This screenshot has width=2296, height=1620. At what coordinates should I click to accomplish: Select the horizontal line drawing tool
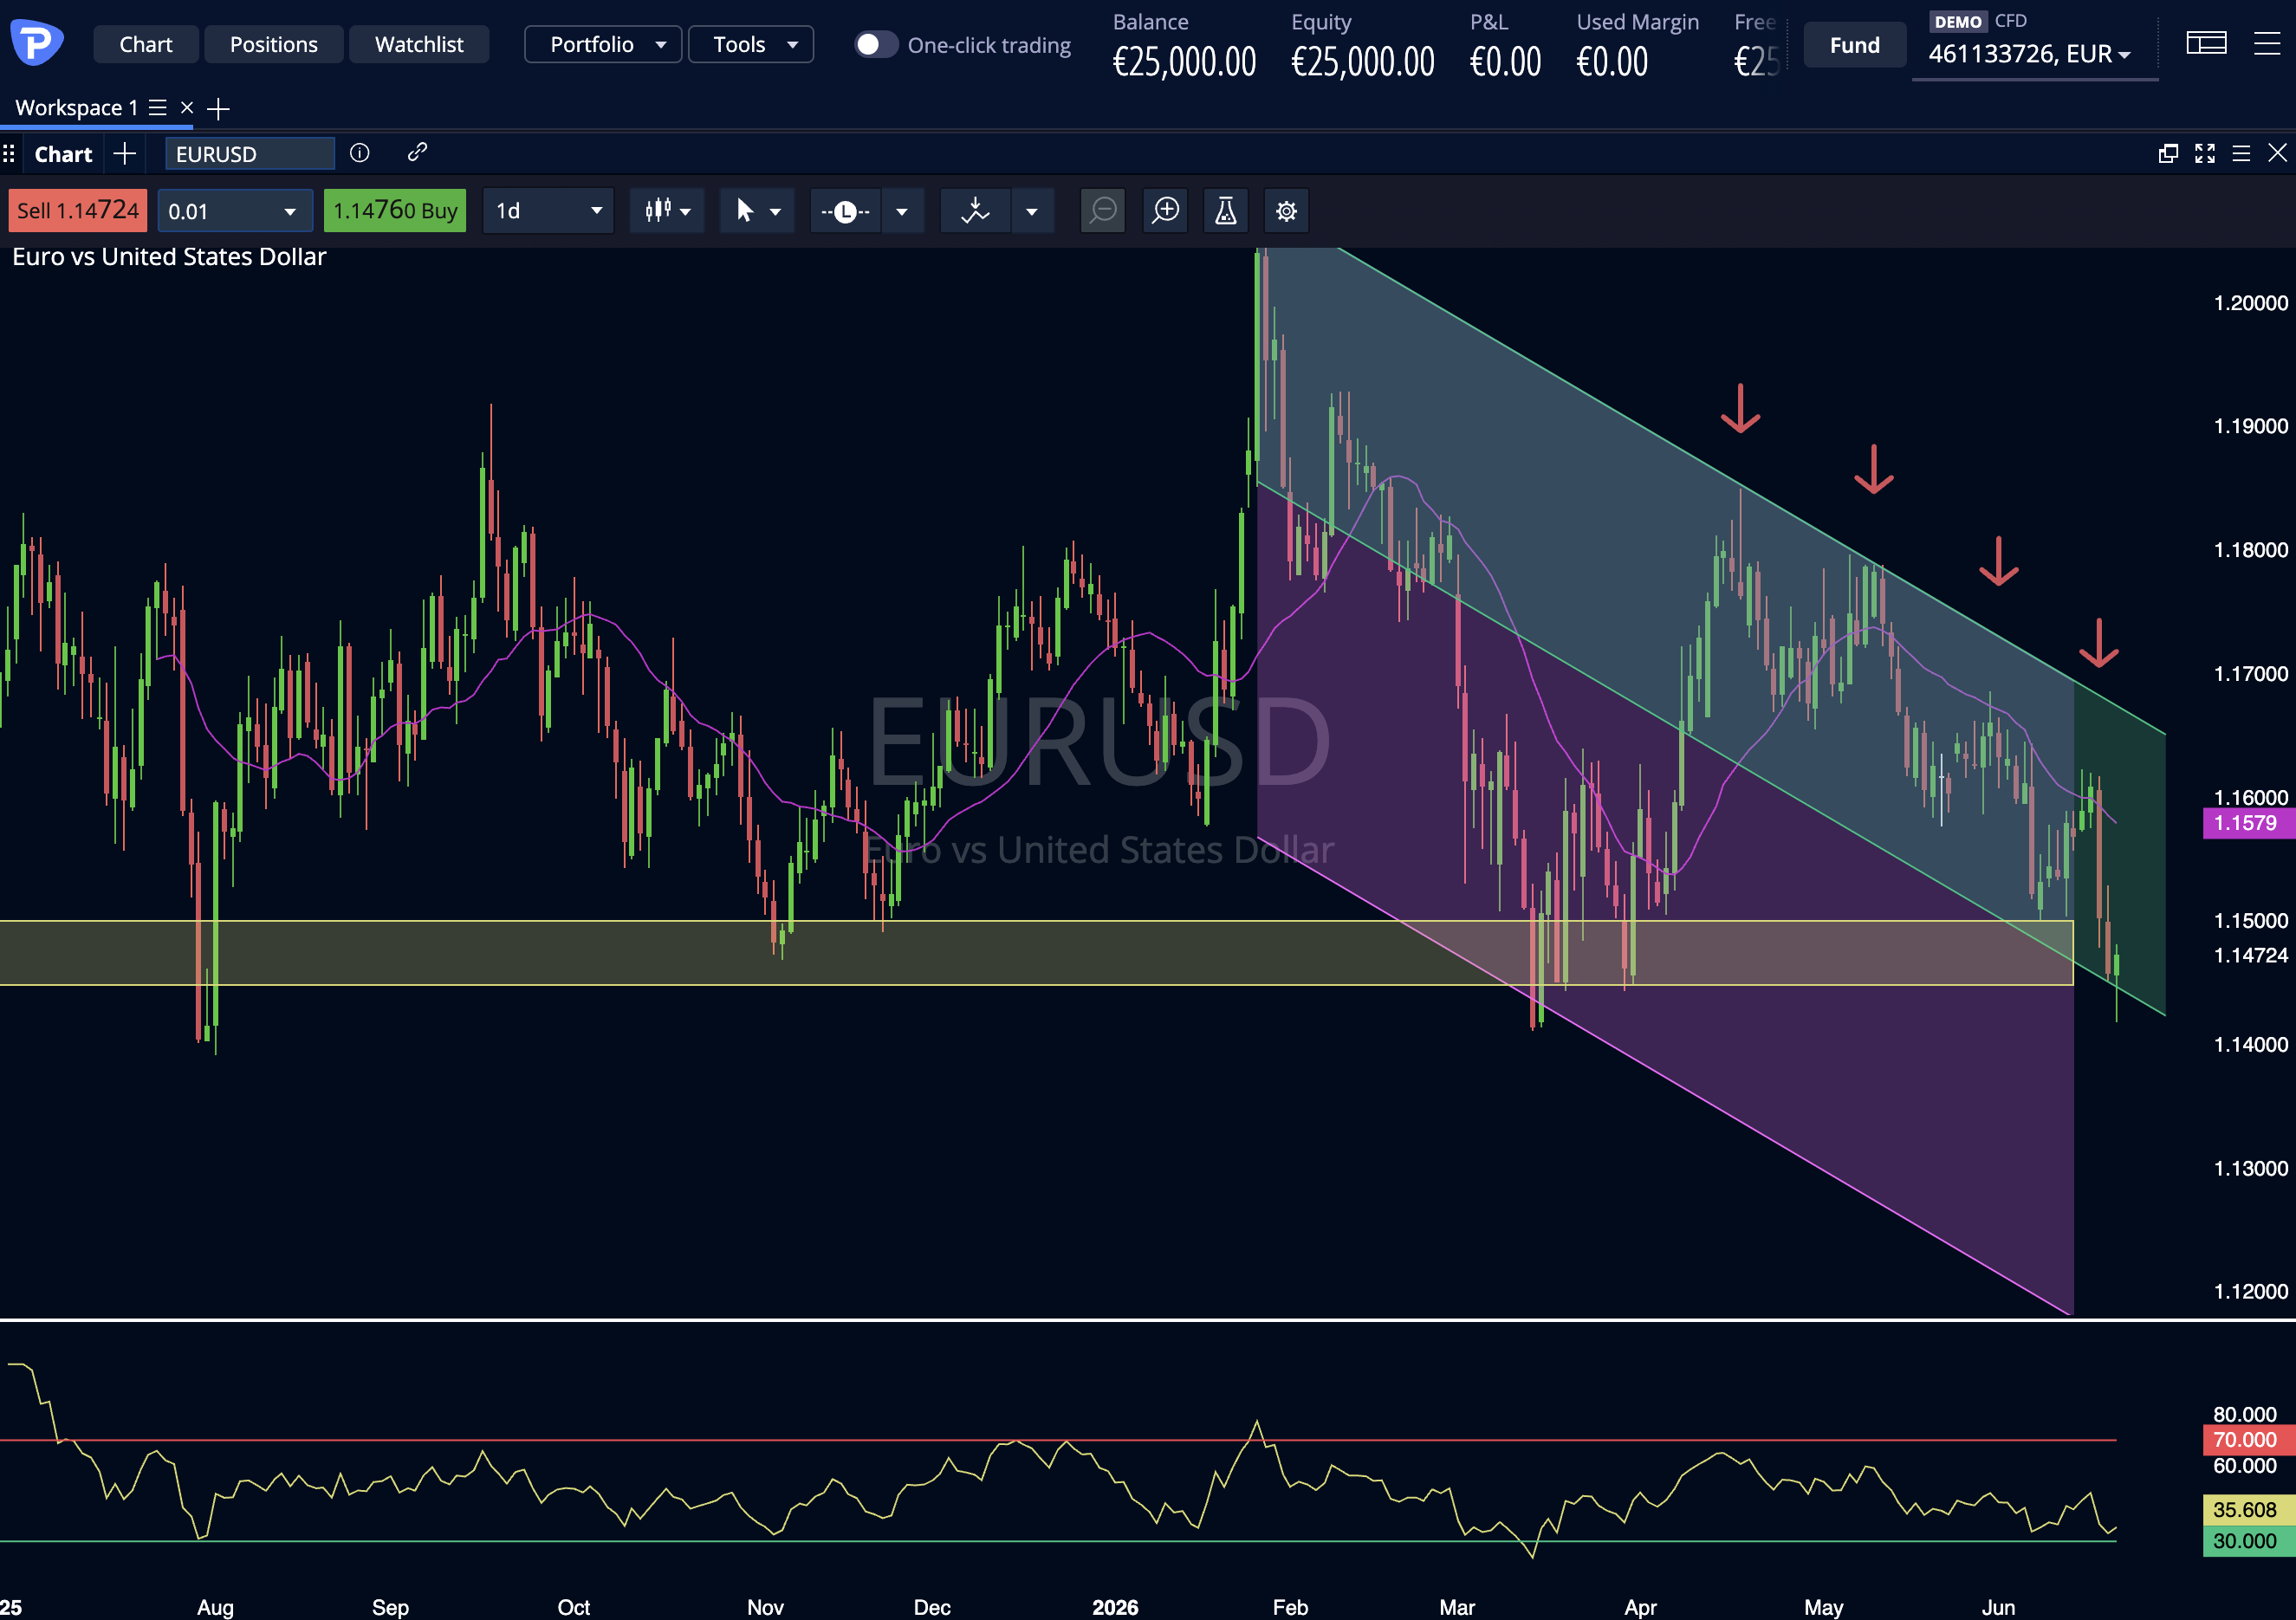[845, 211]
